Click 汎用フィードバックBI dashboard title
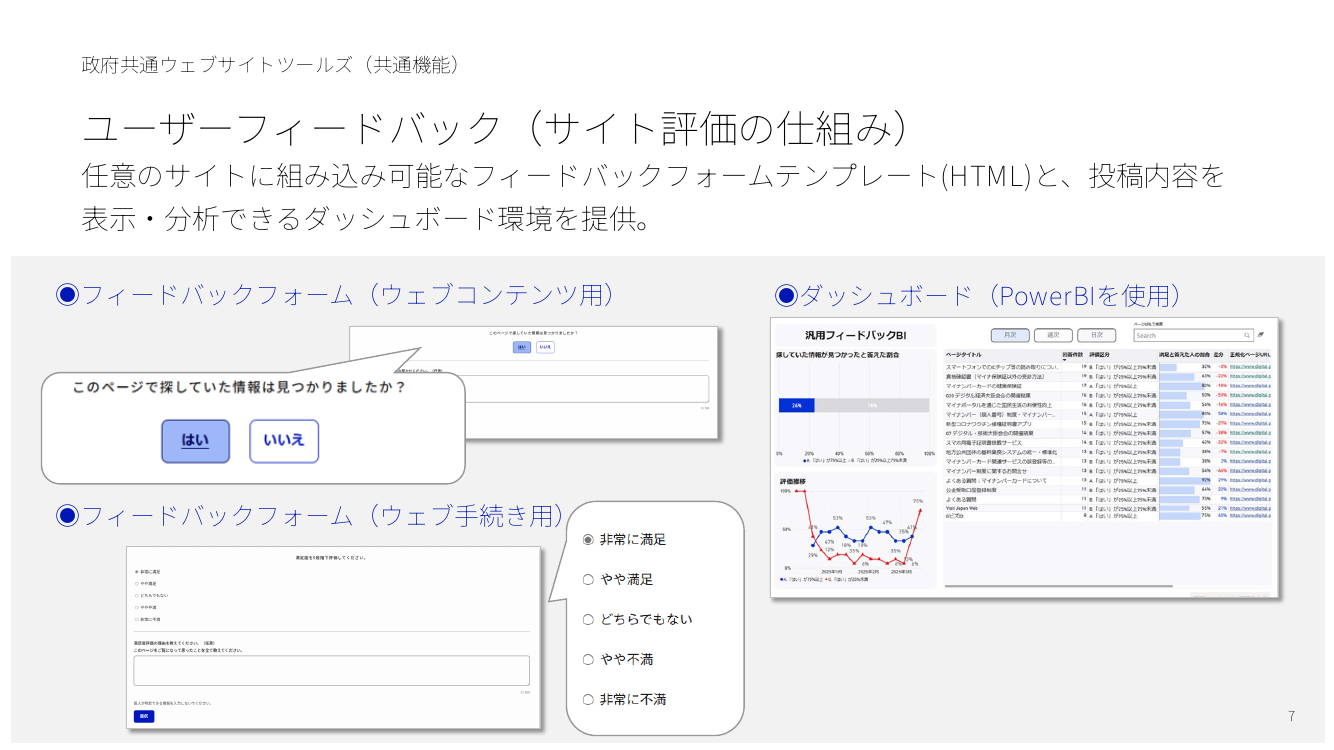Screen dimensions: 1334x750 click(x=855, y=335)
